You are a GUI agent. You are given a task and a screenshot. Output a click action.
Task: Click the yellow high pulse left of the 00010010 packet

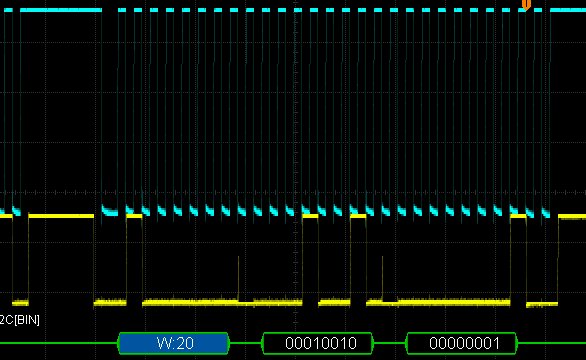coord(310,216)
